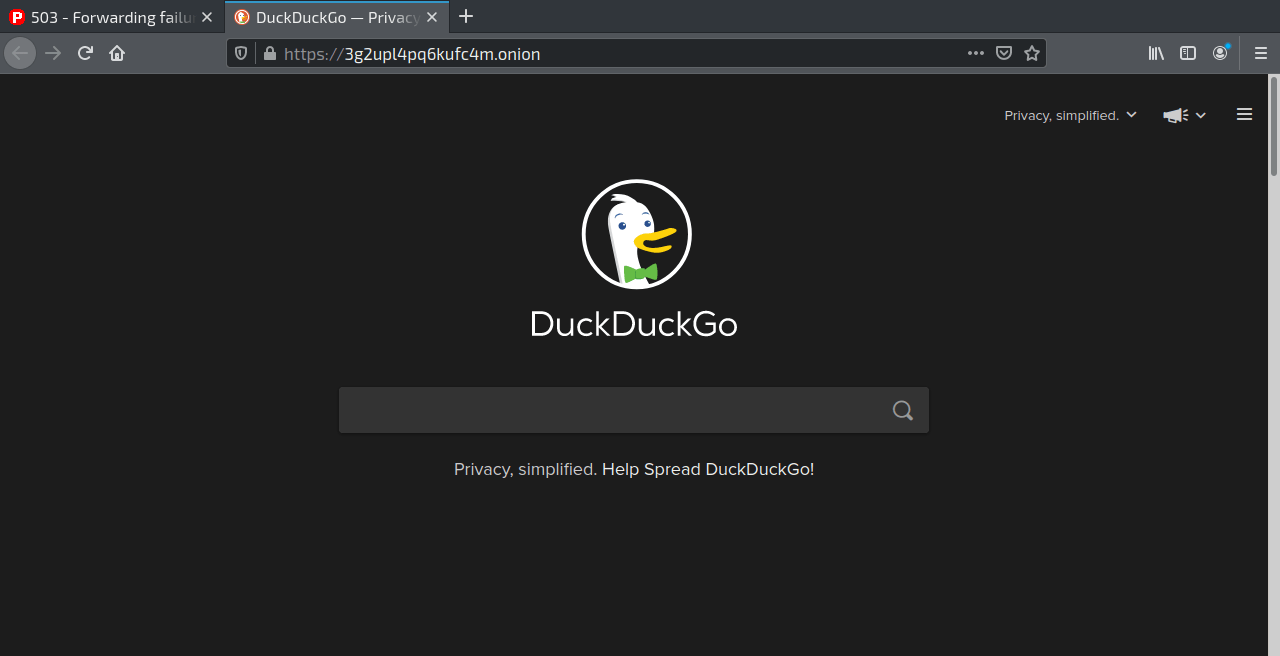Click the DuckDuckGo duck logo
This screenshot has height=656, width=1280.
pyautogui.click(x=637, y=234)
